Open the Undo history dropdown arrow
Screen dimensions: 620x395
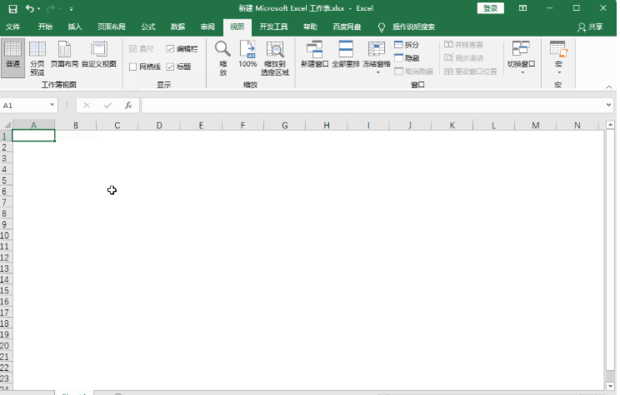click(x=39, y=9)
